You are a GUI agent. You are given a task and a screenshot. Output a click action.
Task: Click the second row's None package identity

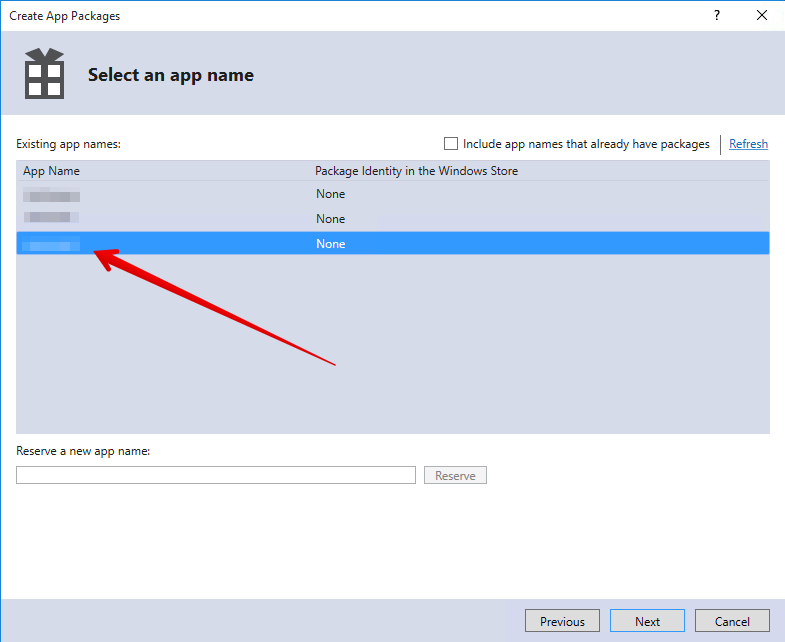point(330,219)
